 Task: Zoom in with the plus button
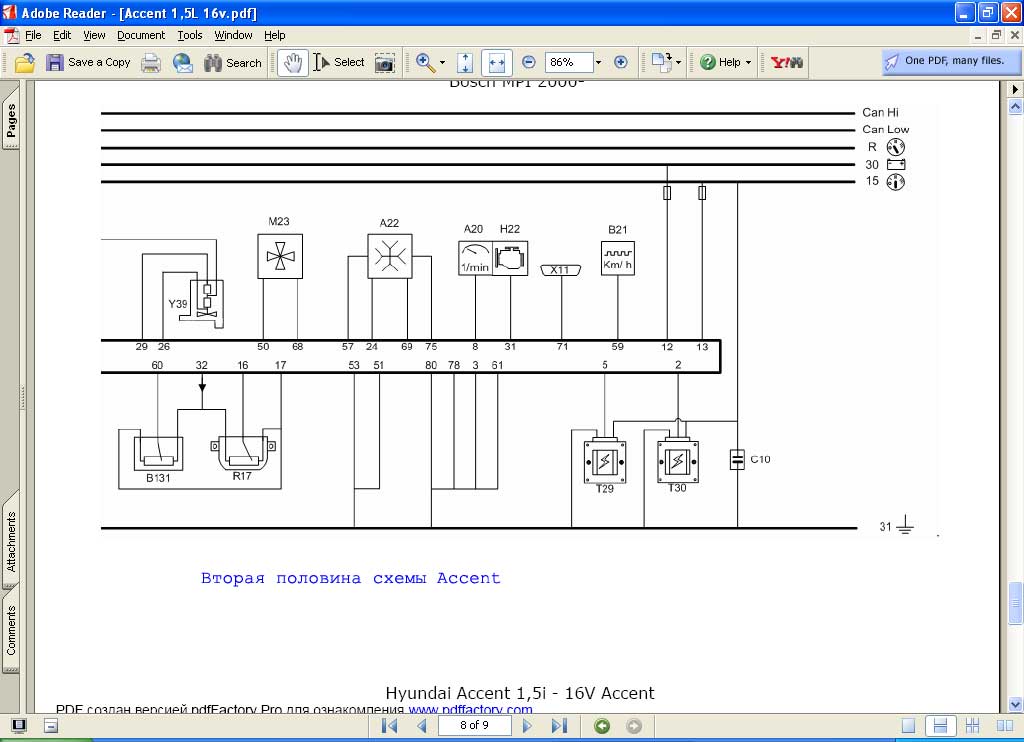[x=621, y=63]
